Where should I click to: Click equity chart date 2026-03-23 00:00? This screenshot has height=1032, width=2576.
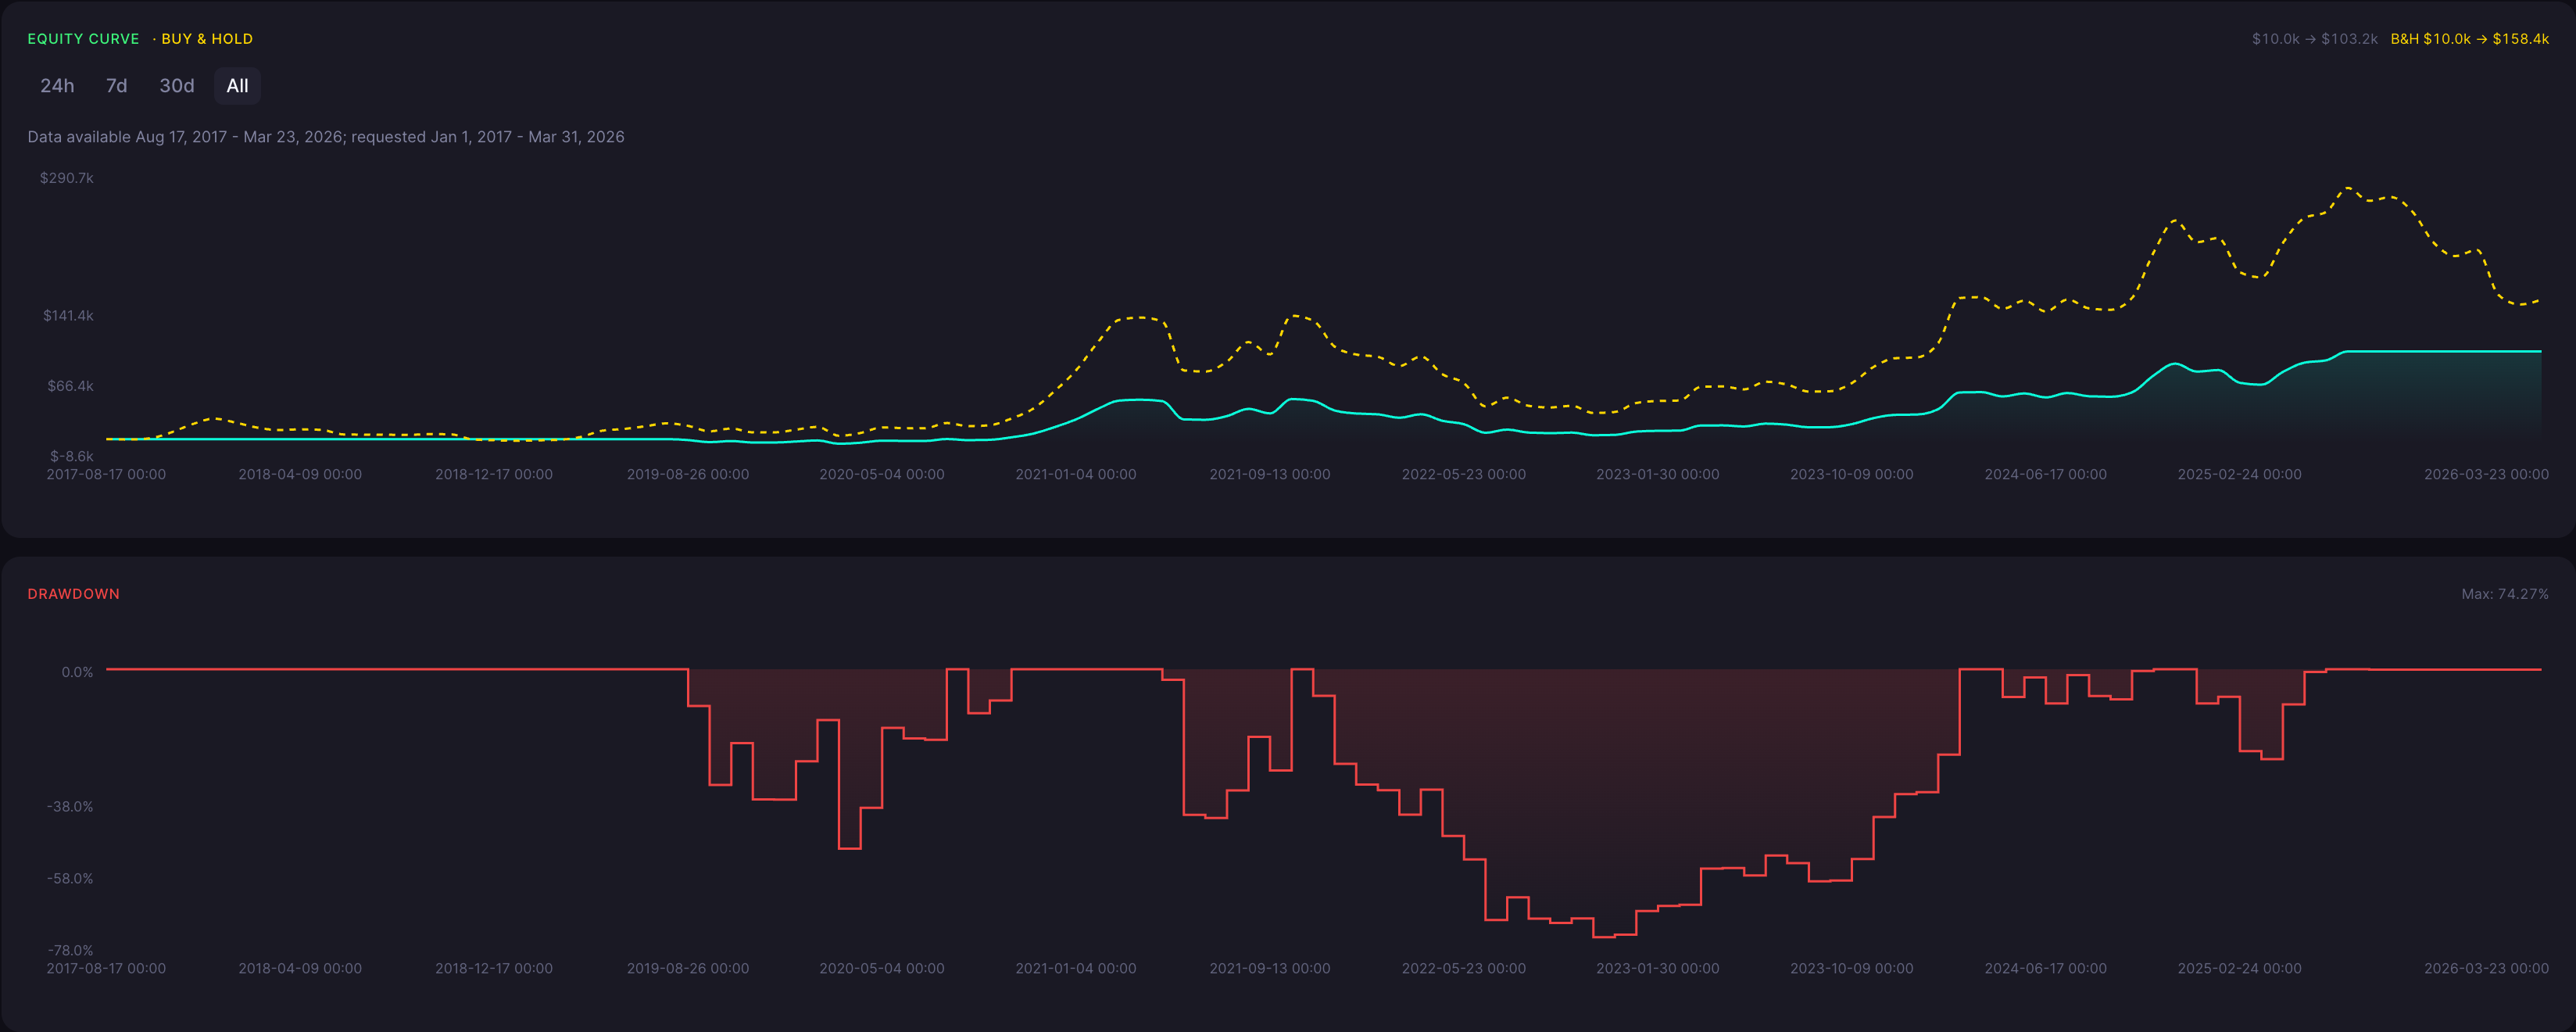click(2486, 475)
